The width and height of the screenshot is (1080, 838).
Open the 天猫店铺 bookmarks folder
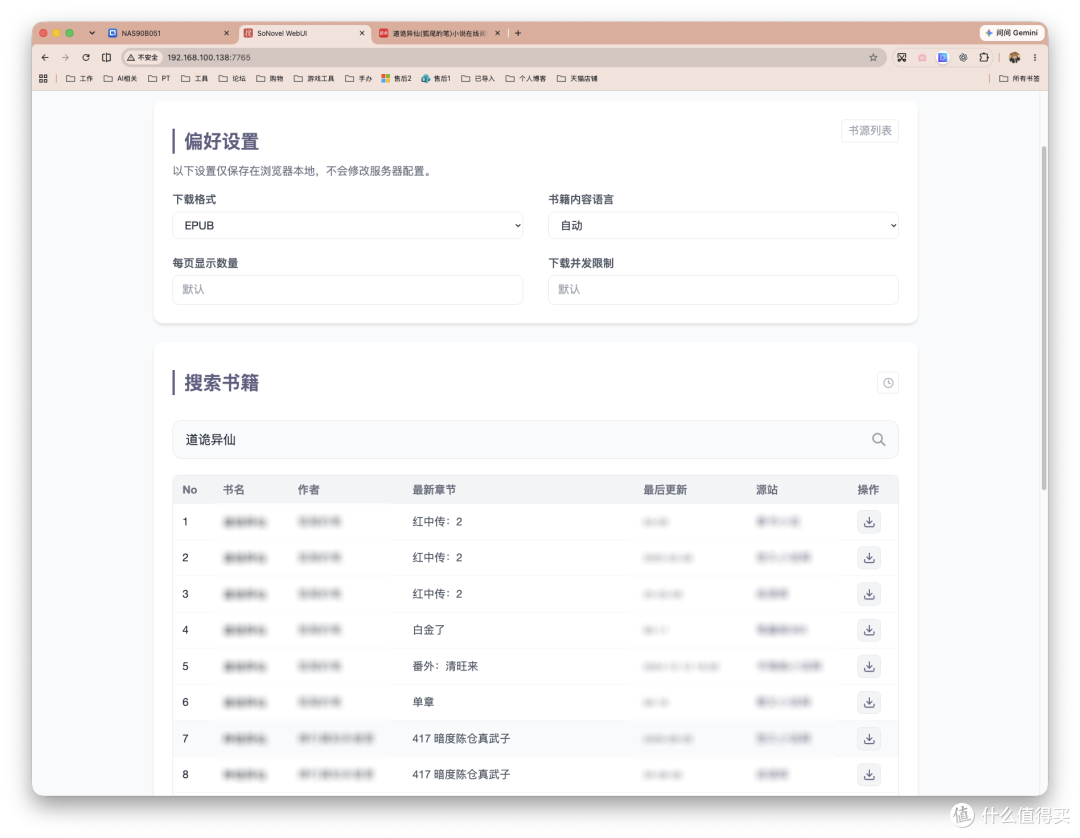[577, 78]
